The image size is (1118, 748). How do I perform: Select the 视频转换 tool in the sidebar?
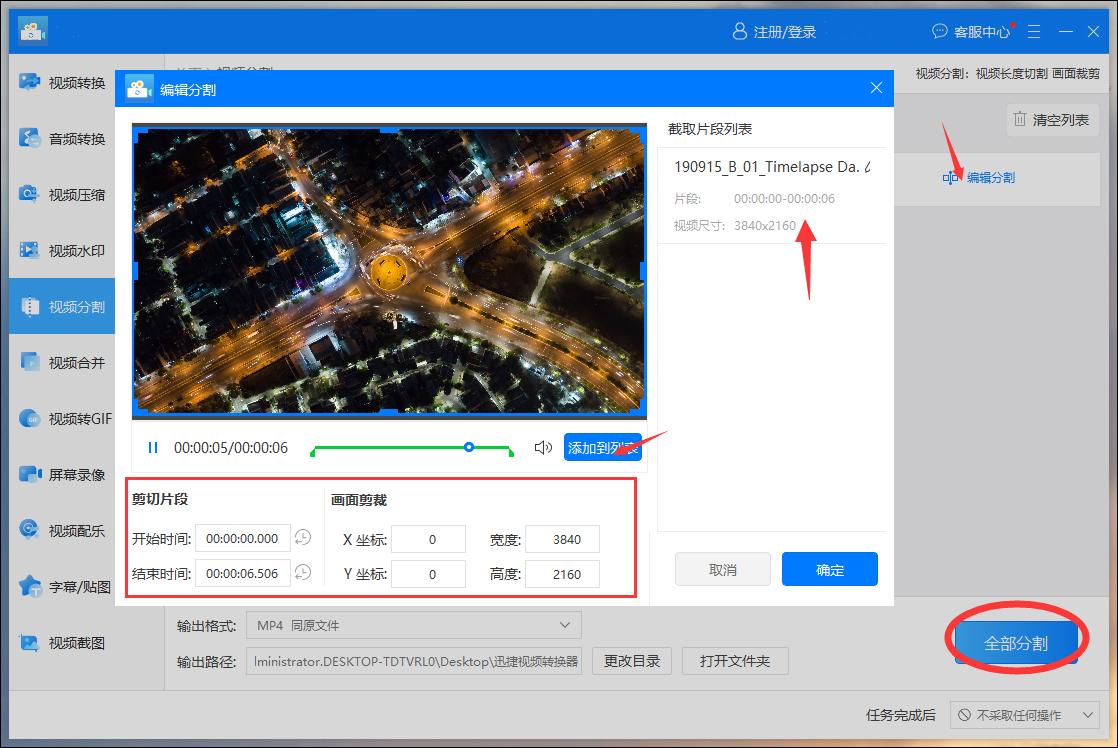tap(62, 82)
